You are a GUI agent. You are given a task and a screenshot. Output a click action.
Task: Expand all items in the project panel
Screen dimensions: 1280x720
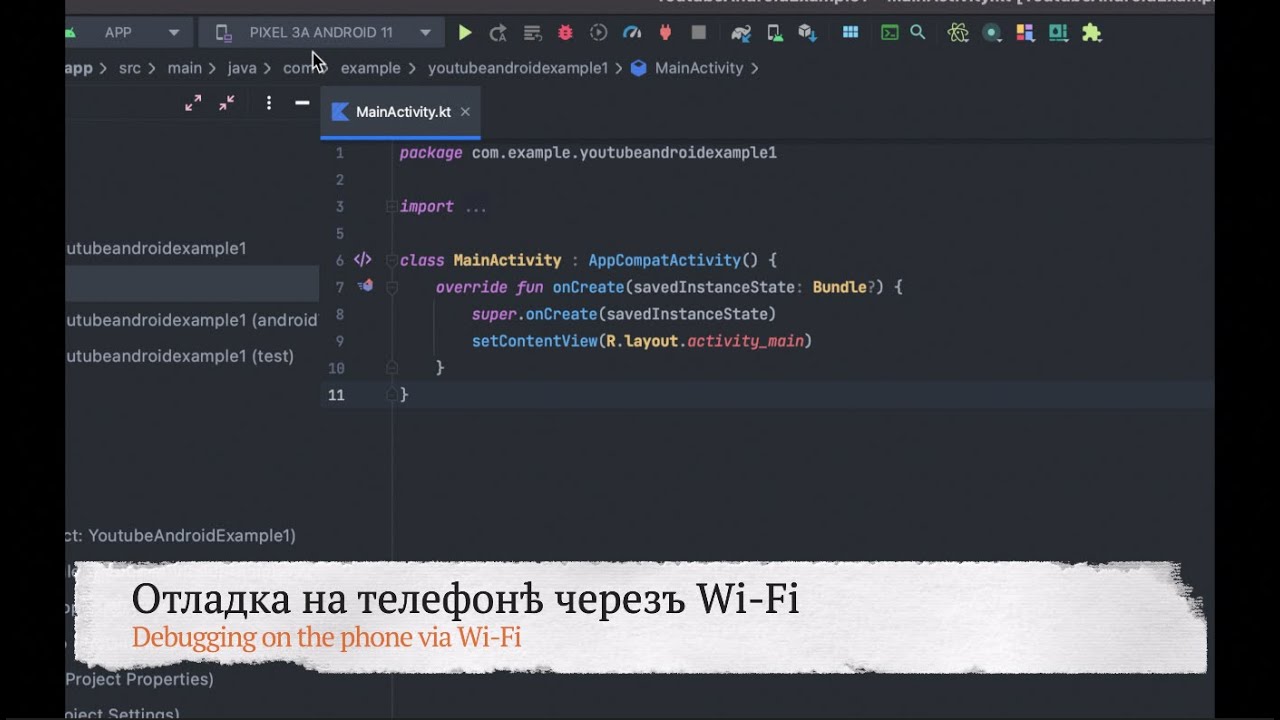[x=193, y=103]
